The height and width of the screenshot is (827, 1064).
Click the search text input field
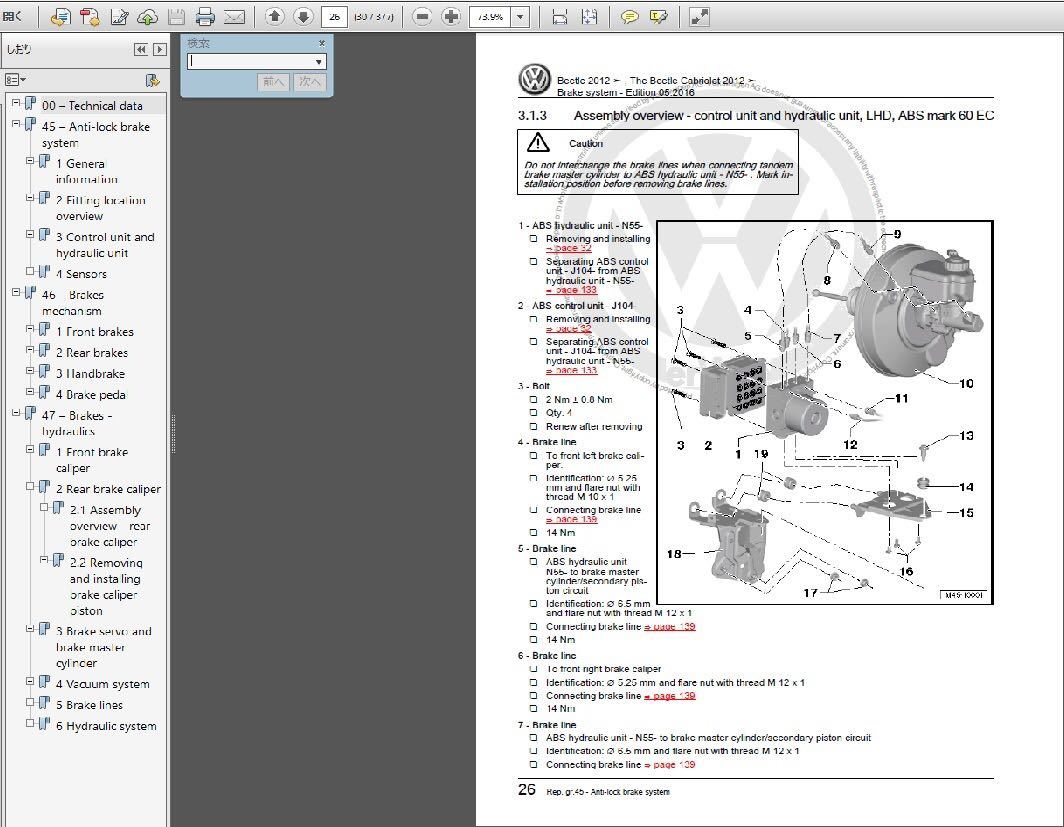point(250,62)
